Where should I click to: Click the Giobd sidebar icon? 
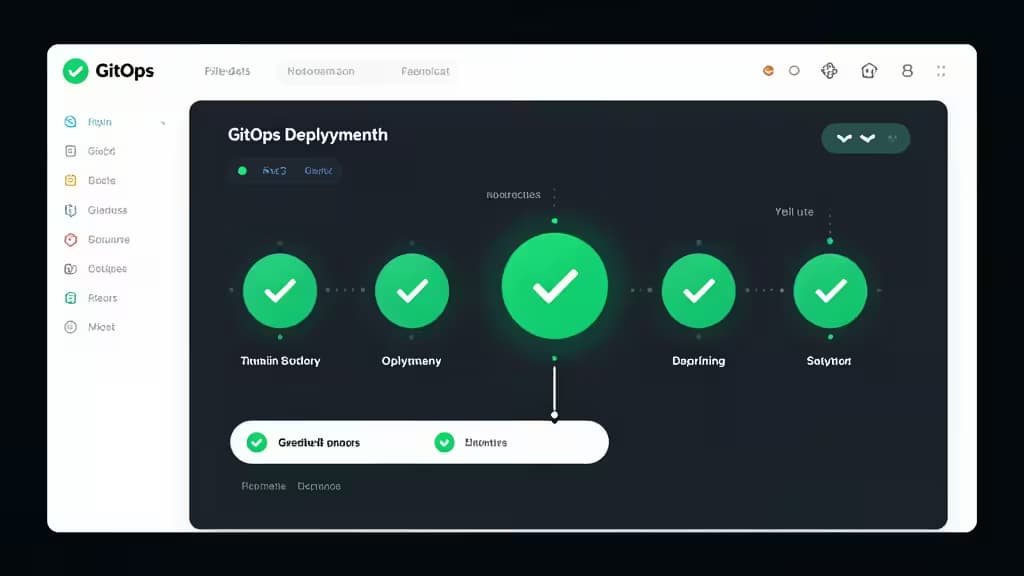coord(71,151)
